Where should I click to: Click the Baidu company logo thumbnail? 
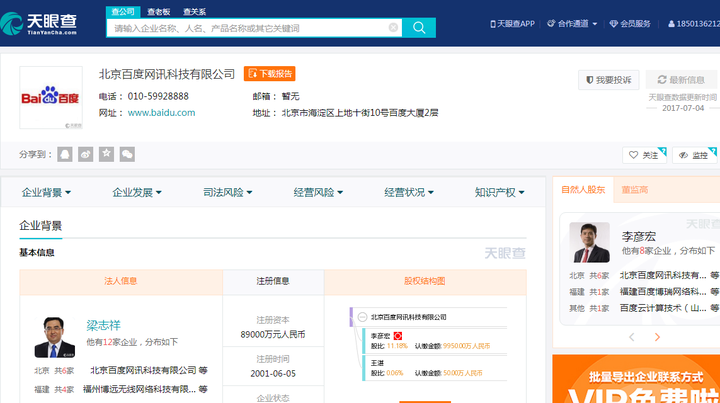tap(51, 98)
